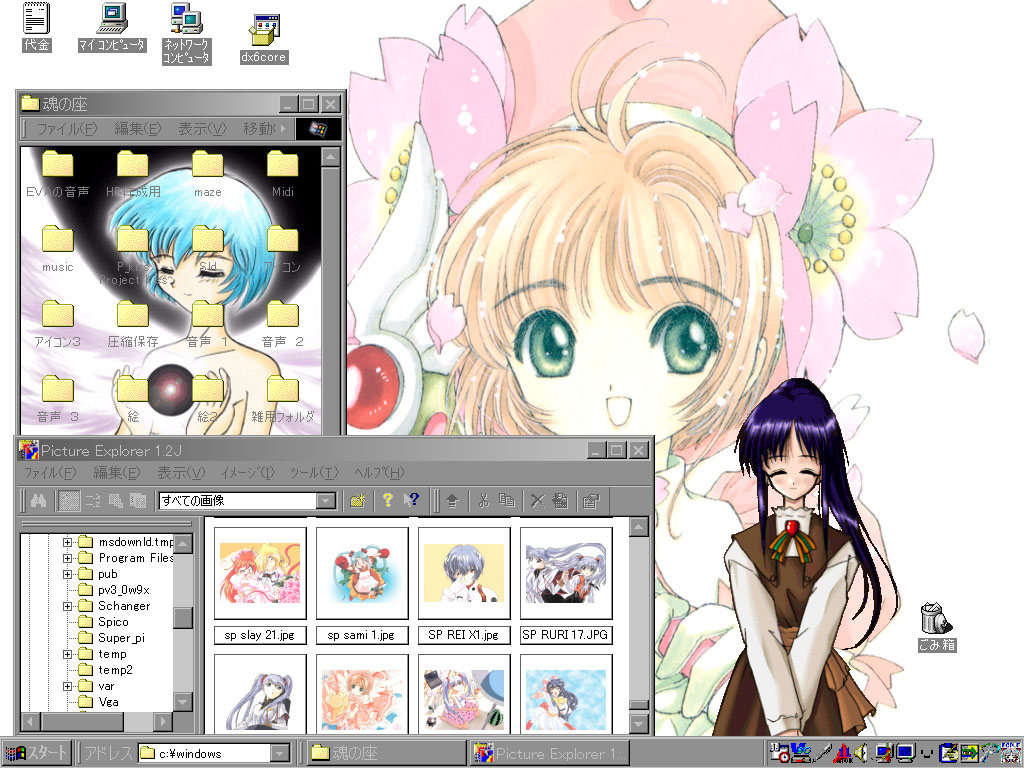
Task: Click the Properties icon in Picture Explorer toolbar
Action: [x=591, y=501]
